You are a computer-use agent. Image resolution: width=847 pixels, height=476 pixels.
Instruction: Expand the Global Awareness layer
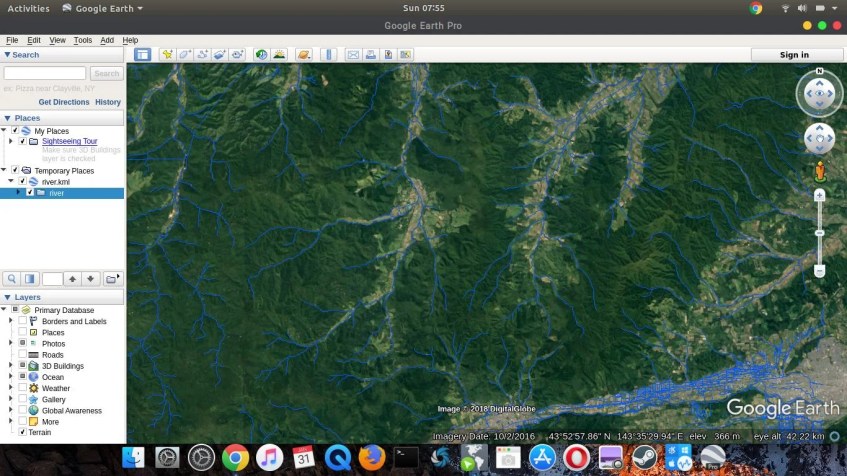click(x=11, y=410)
